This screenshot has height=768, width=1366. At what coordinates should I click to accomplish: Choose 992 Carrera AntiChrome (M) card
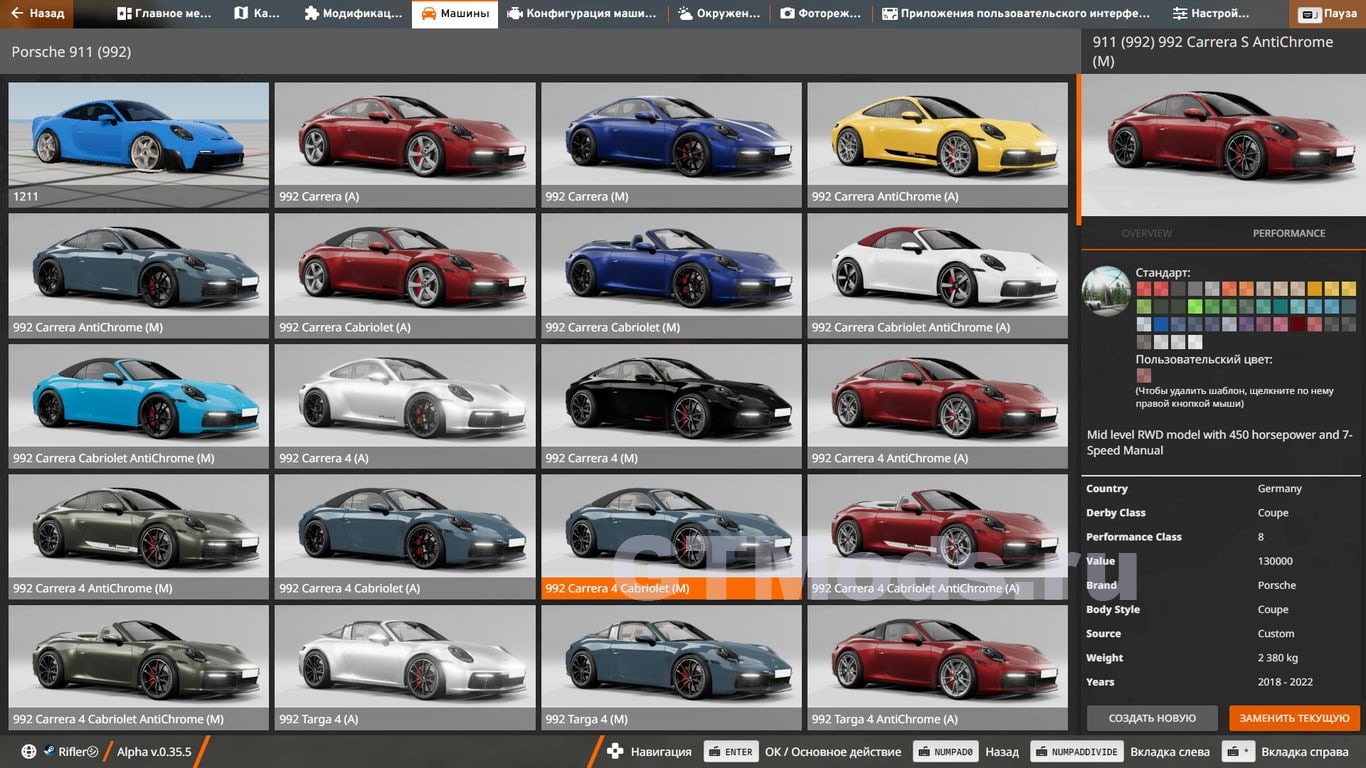[x=139, y=275]
